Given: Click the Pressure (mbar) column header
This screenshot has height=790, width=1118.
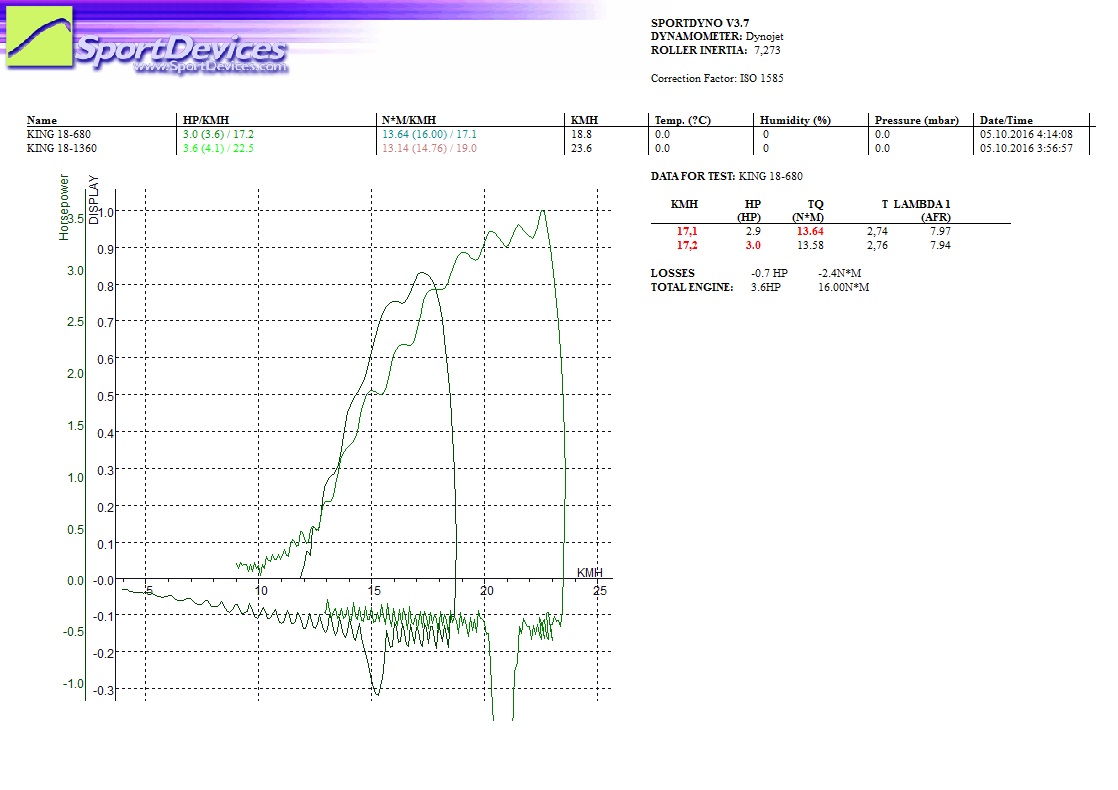Looking at the screenshot, I should [x=917, y=120].
